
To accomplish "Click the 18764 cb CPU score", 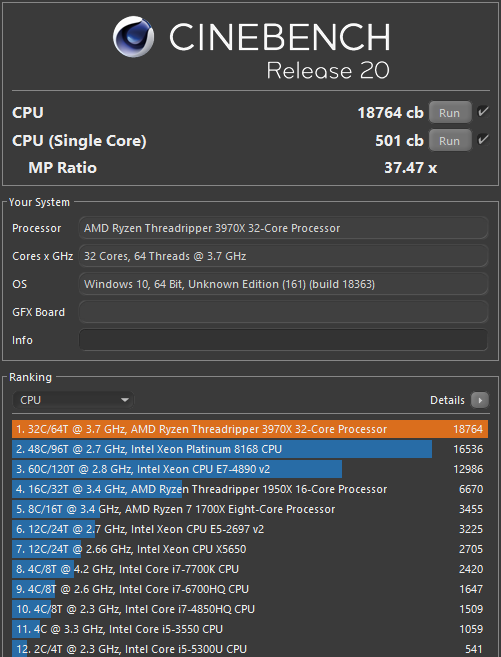I will pos(390,113).
